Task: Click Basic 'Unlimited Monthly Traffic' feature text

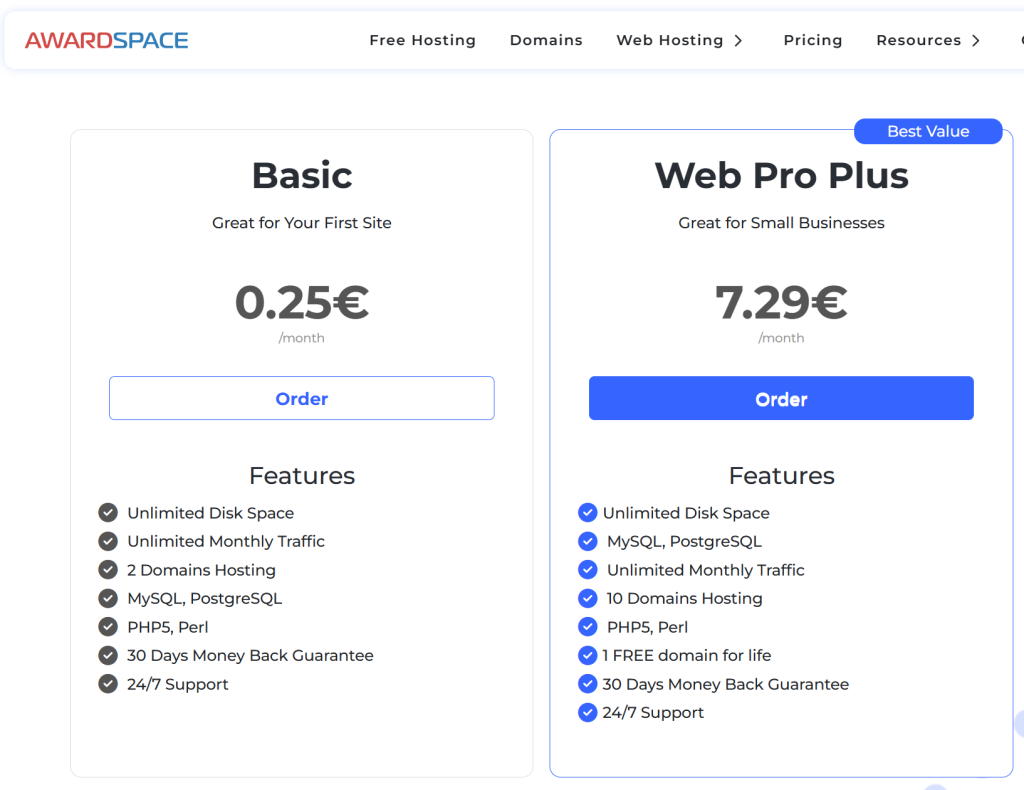Action: click(x=226, y=542)
